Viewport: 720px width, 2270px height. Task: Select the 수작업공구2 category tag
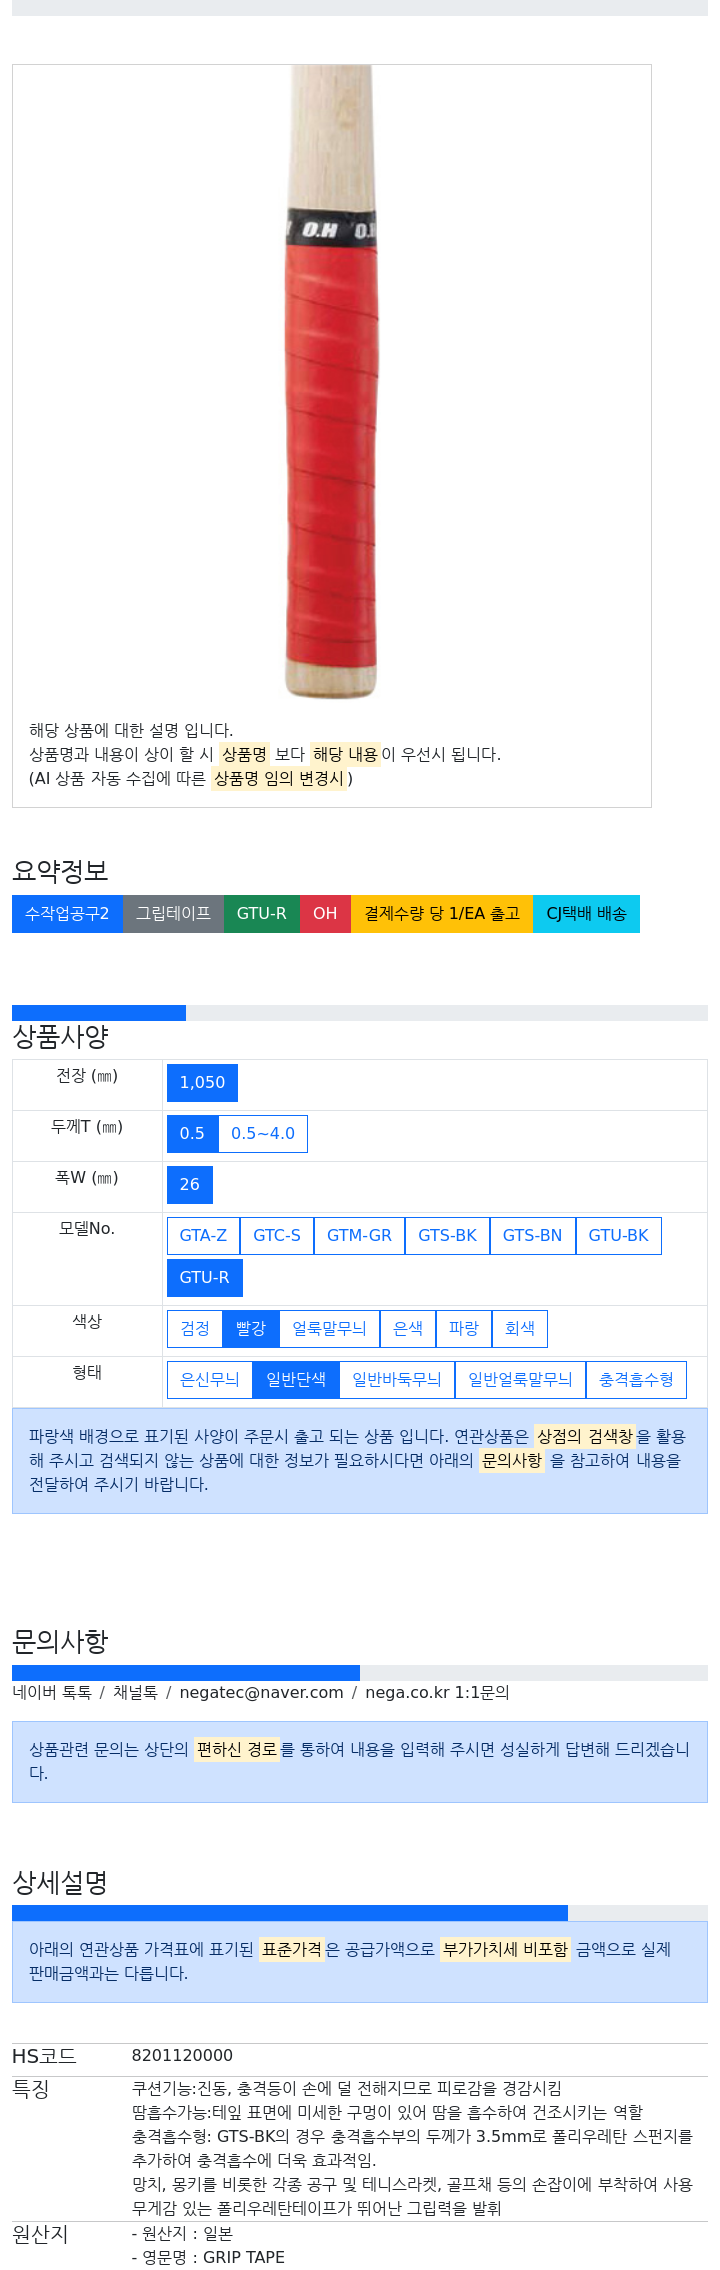67,914
